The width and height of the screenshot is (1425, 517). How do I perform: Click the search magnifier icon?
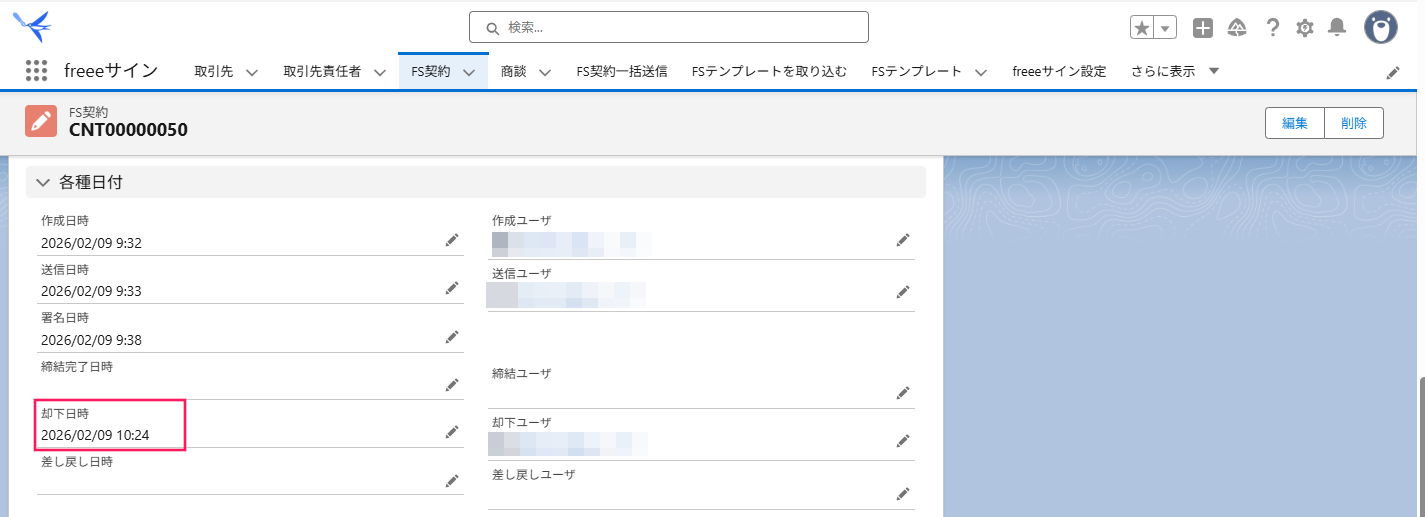pos(492,28)
